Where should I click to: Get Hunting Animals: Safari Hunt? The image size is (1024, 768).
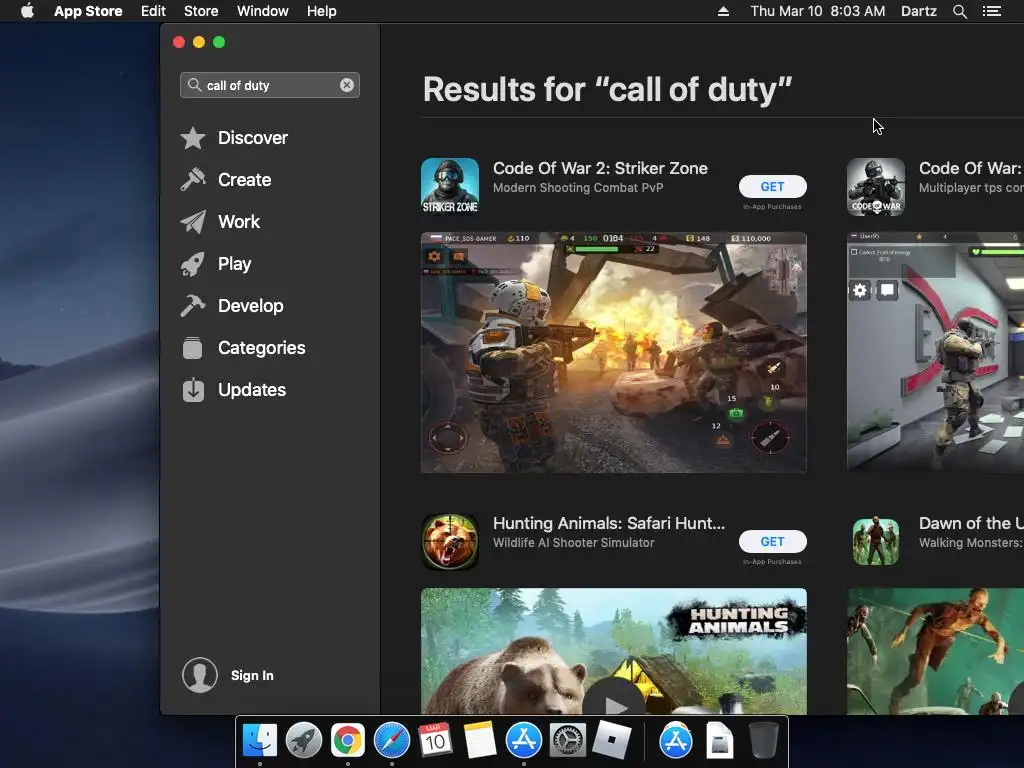coord(773,541)
